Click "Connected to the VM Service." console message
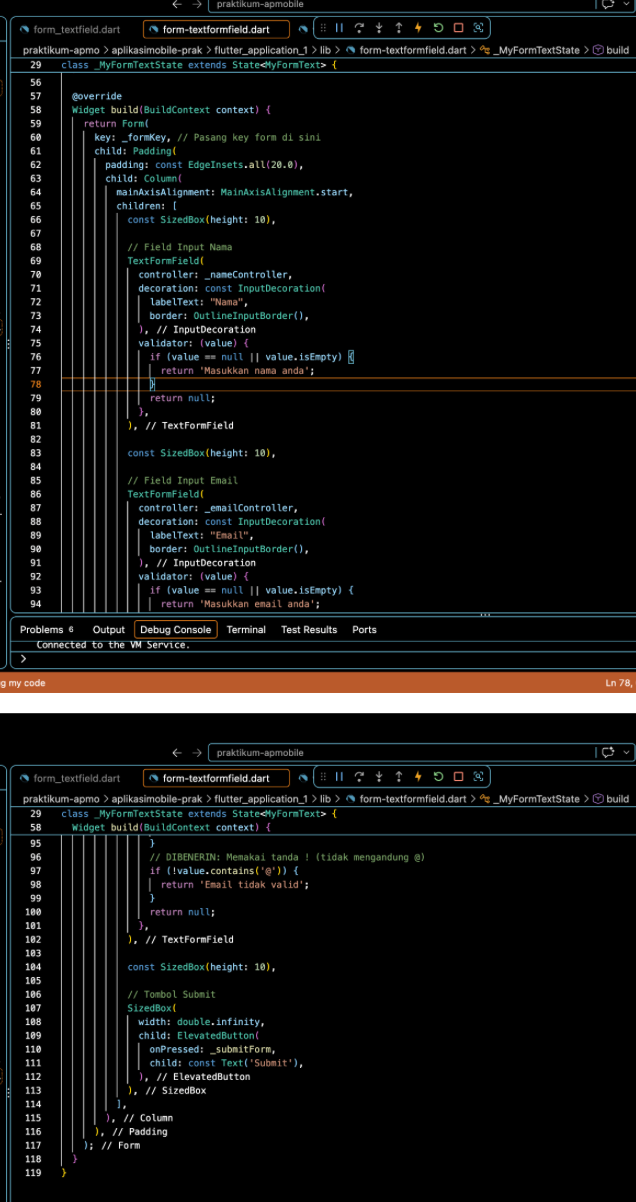636x1202 pixels. [x=113, y=645]
